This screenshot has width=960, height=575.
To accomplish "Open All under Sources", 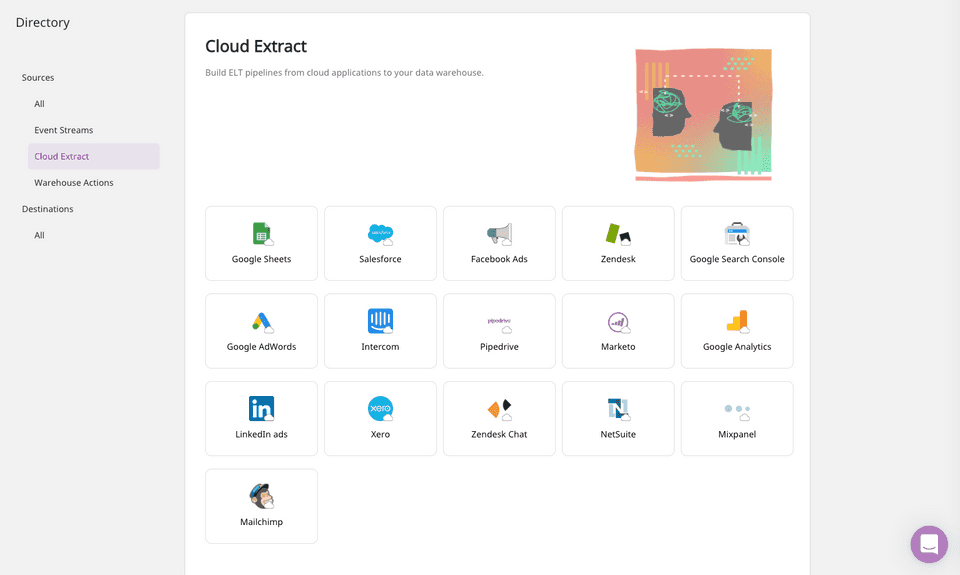I will 40,104.
